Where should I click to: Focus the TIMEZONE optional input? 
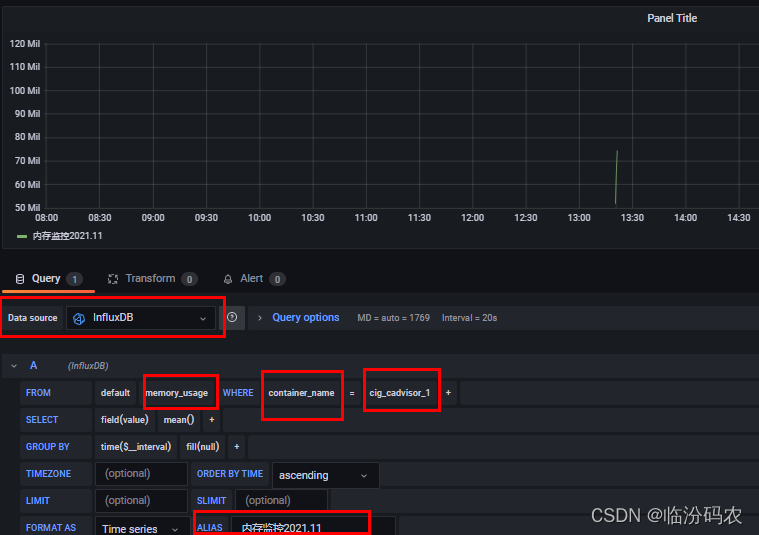pos(141,474)
